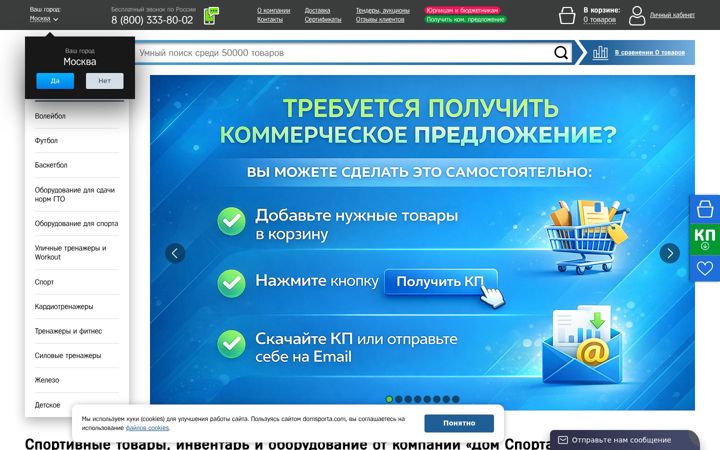Select Тренажеры и фитнес category
The image size is (720, 450).
[x=68, y=331]
